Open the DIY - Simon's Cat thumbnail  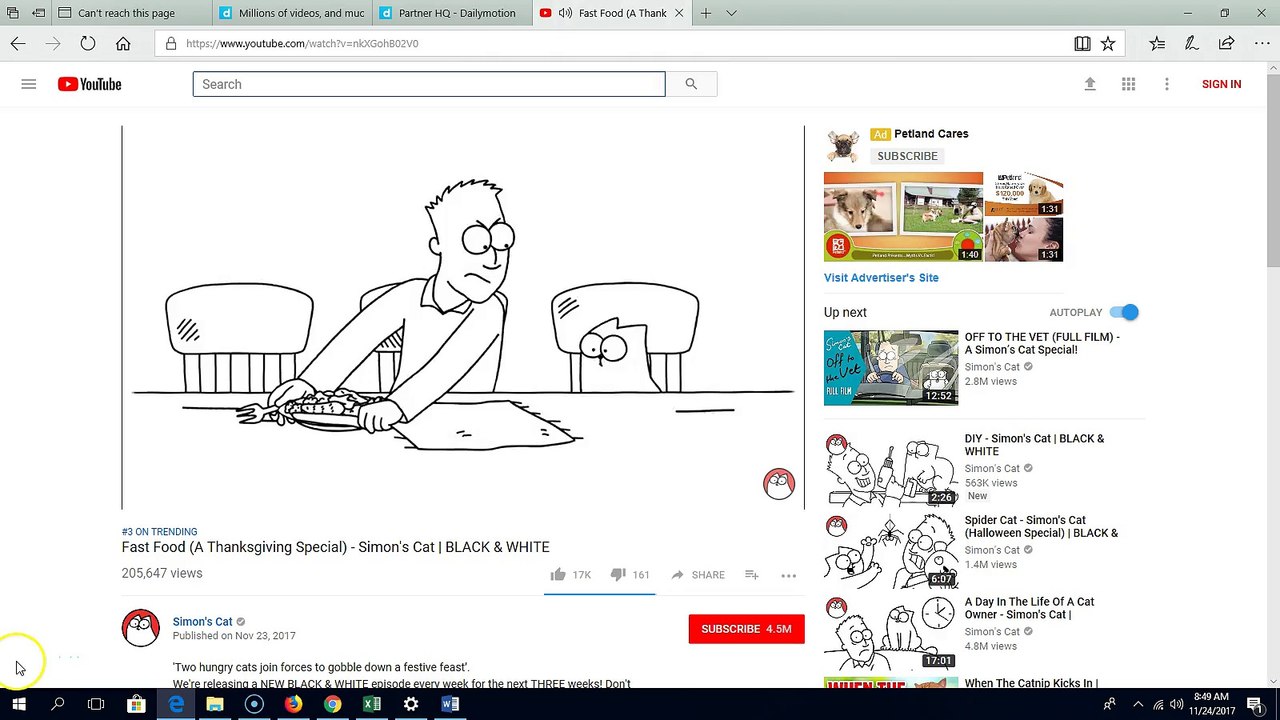point(891,470)
